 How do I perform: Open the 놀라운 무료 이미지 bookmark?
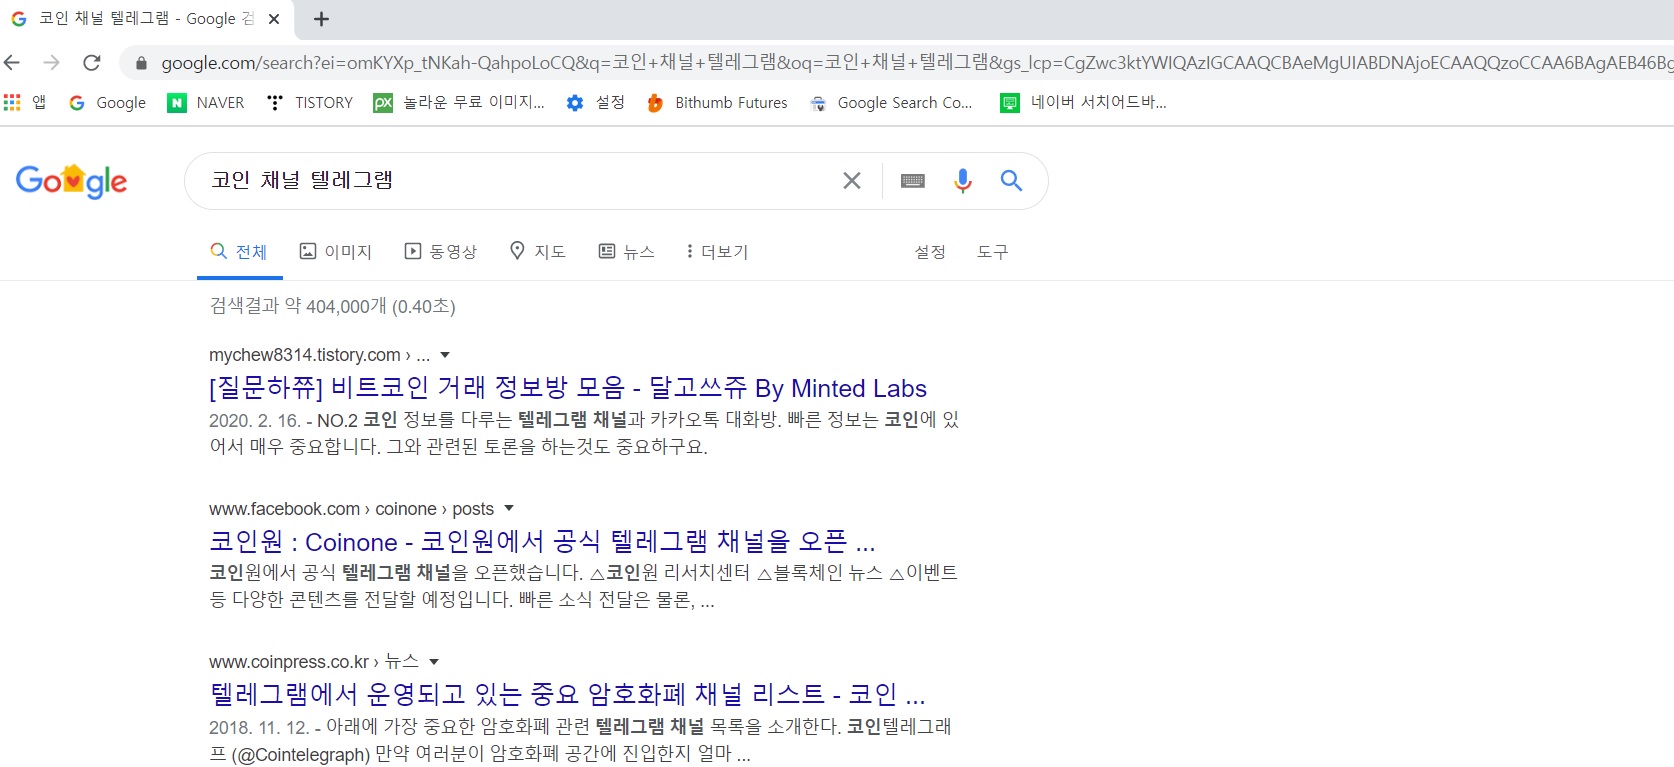tap(459, 102)
